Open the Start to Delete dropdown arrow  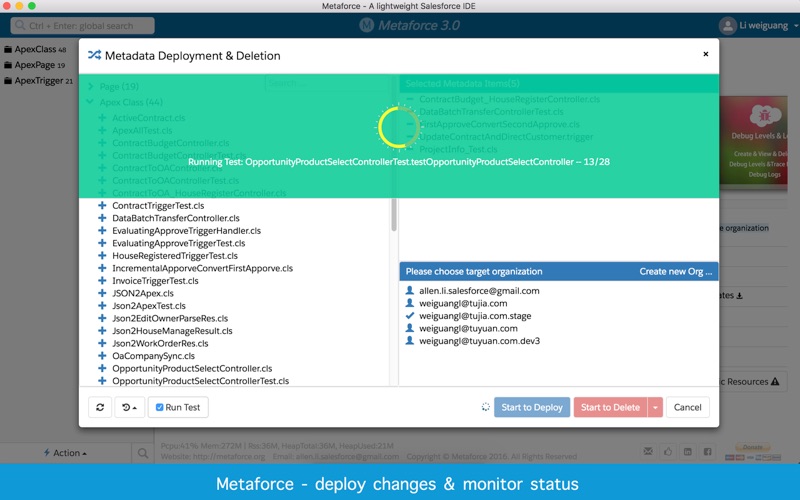click(x=655, y=407)
